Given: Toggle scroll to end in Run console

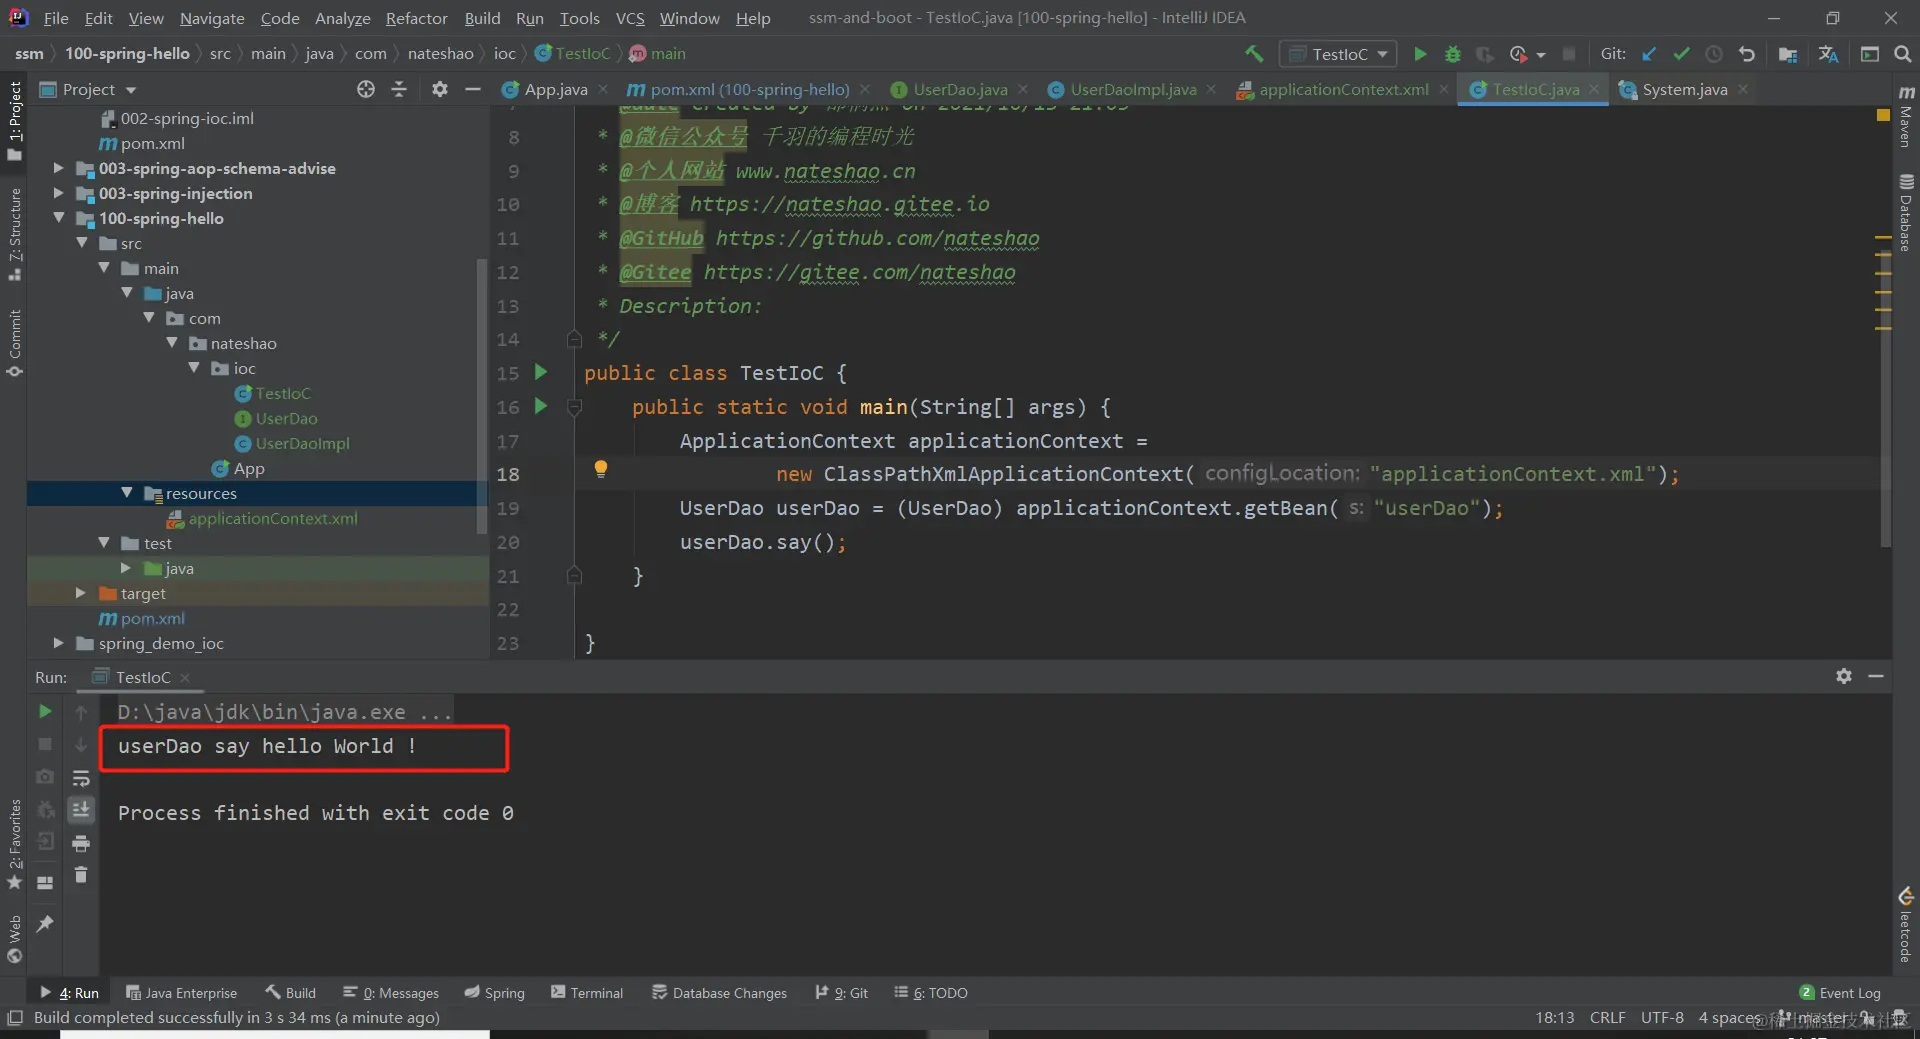Looking at the screenshot, I should coord(81,809).
